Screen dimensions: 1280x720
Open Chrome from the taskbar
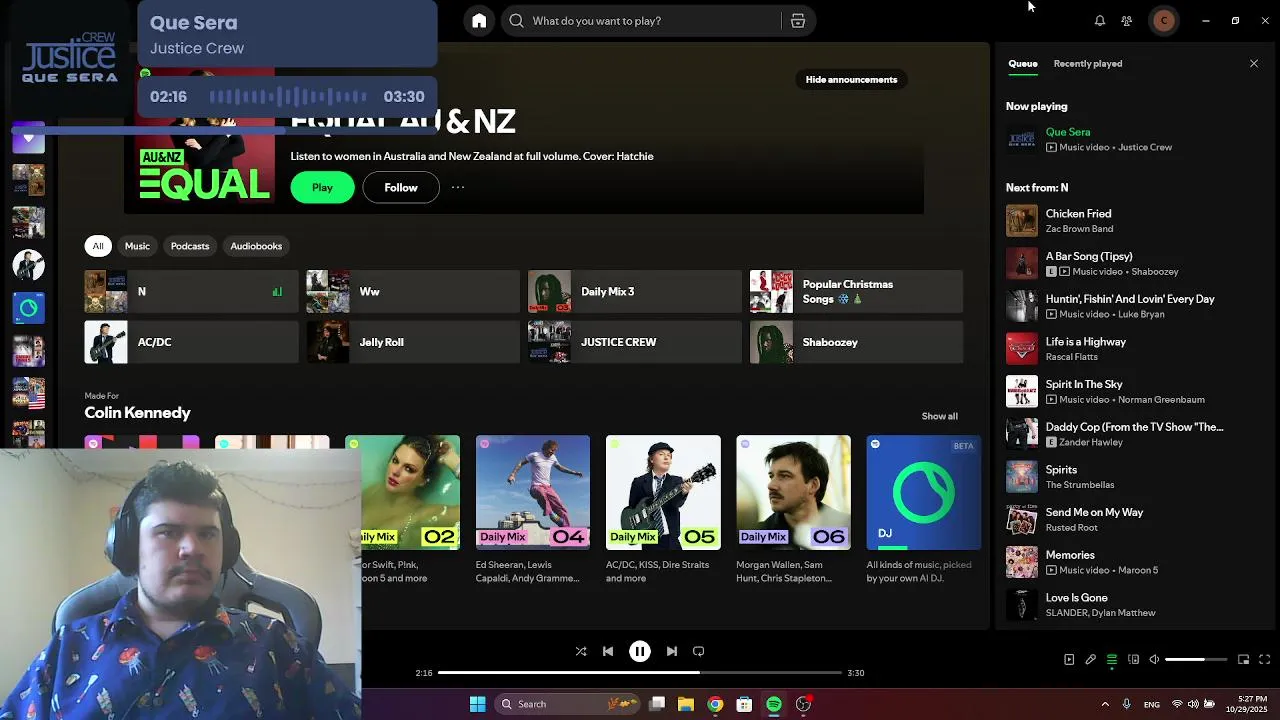click(715, 704)
